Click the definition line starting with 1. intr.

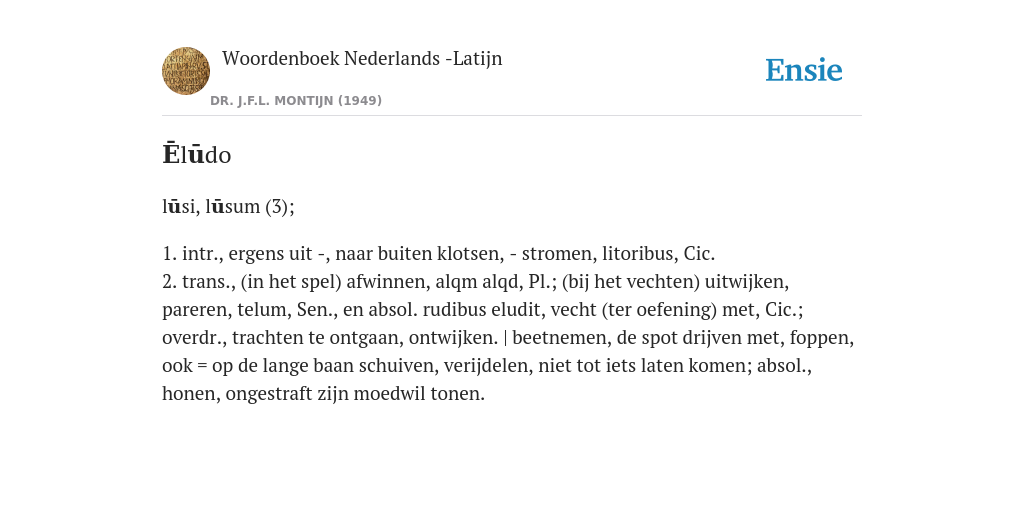(439, 253)
